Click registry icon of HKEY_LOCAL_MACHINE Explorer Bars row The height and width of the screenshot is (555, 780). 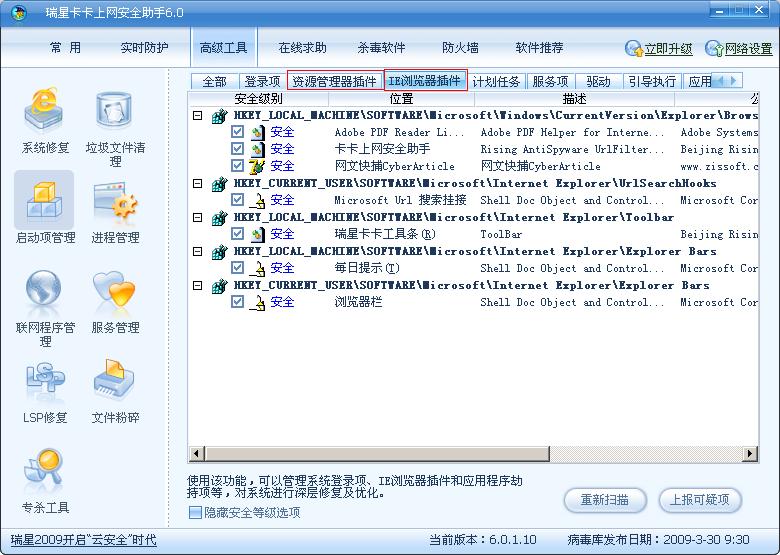click(219, 251)
